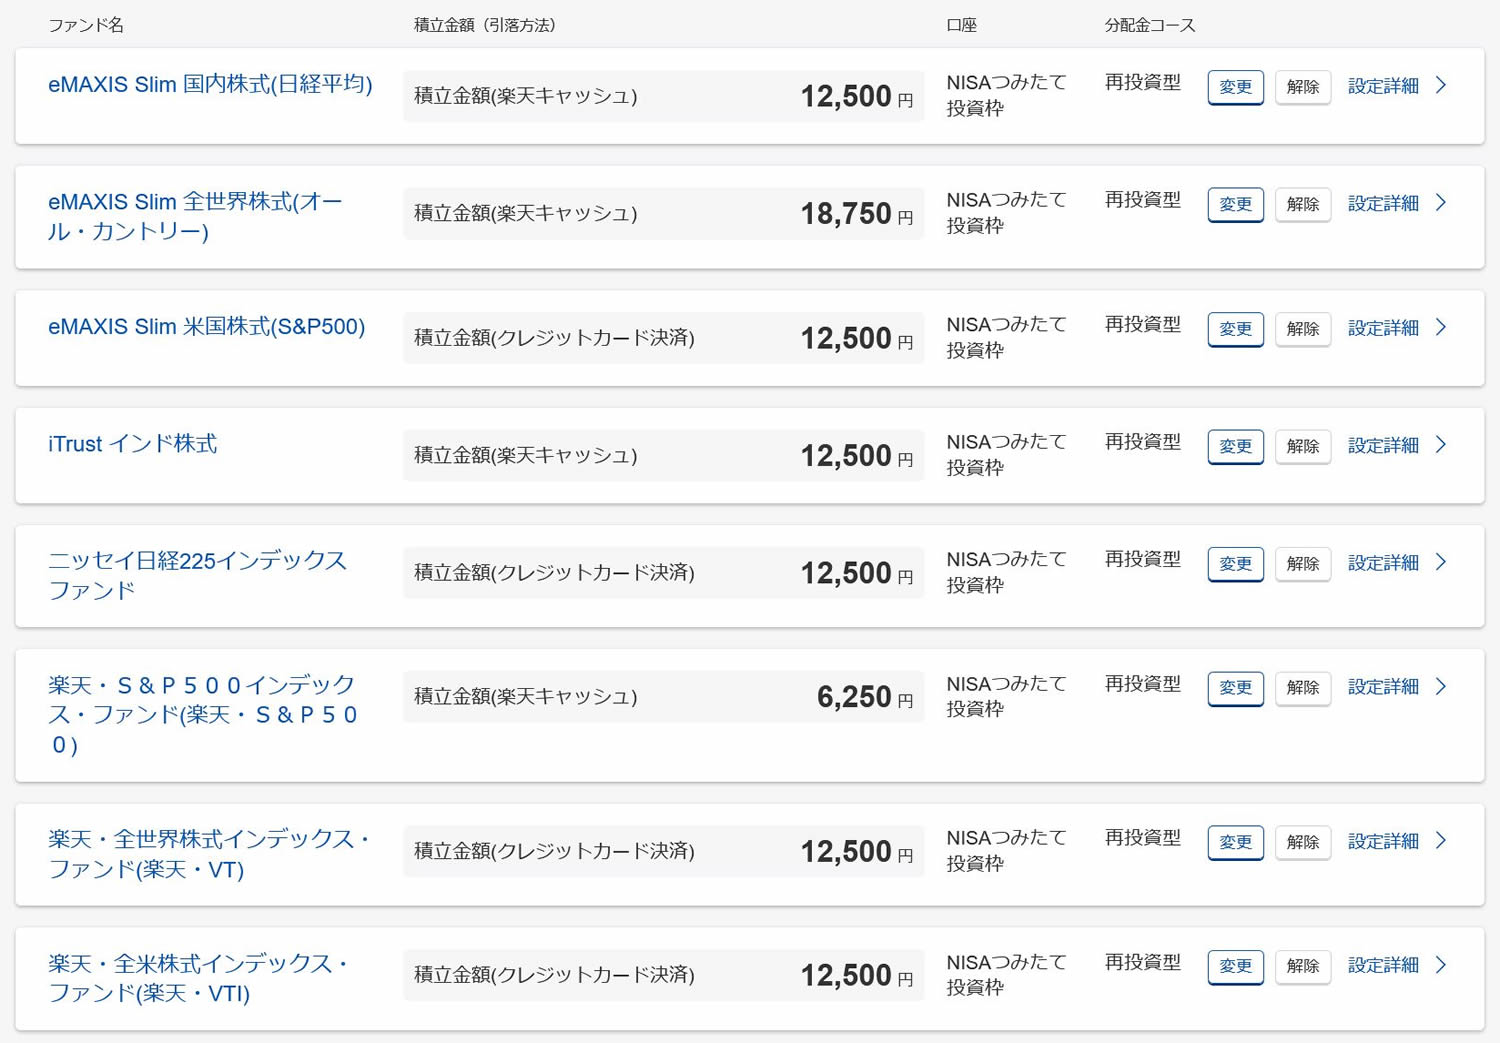This screenshot has height=1043, width=1500.
Task: Expand 設定詳細 chevron for eMAXIS Slim 国内株式
Action: [1441, 85]
